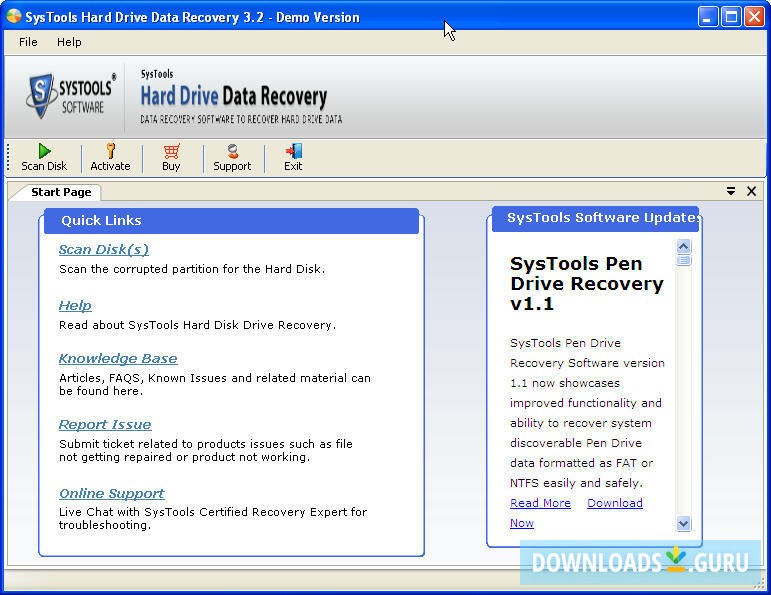Click the Activate key icon
The image size is (771, 595).
click(111, 150)
